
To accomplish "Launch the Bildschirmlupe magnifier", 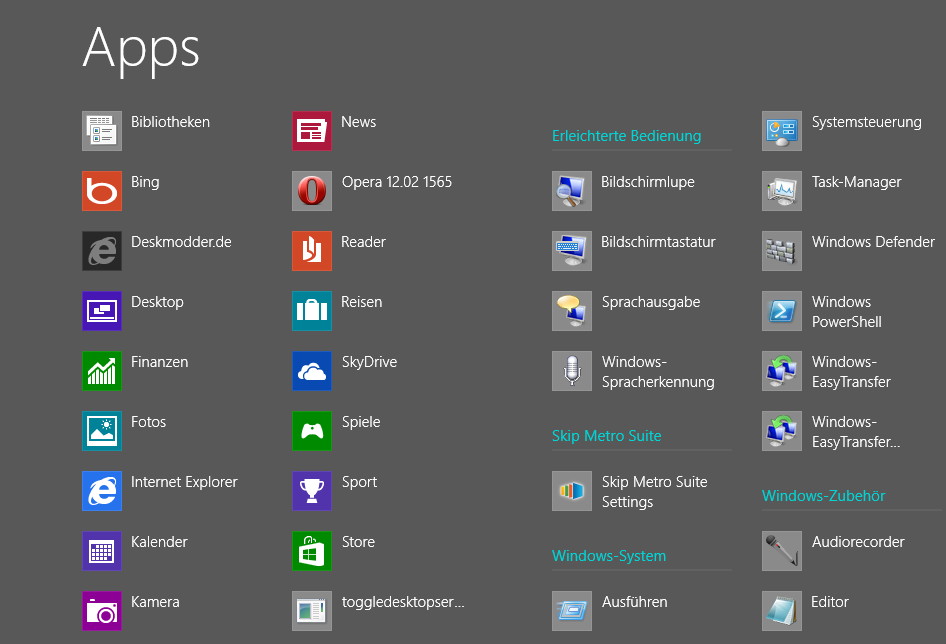I will tap(572, 191).
